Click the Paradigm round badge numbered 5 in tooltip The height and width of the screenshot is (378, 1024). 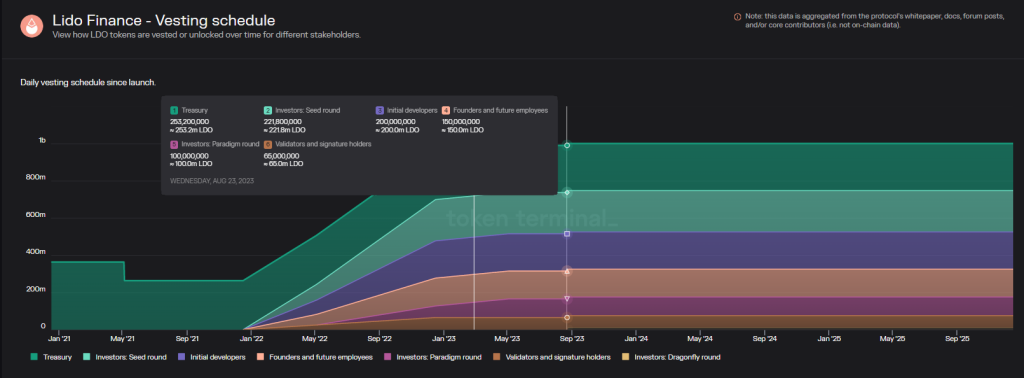(x=174, y=144)
